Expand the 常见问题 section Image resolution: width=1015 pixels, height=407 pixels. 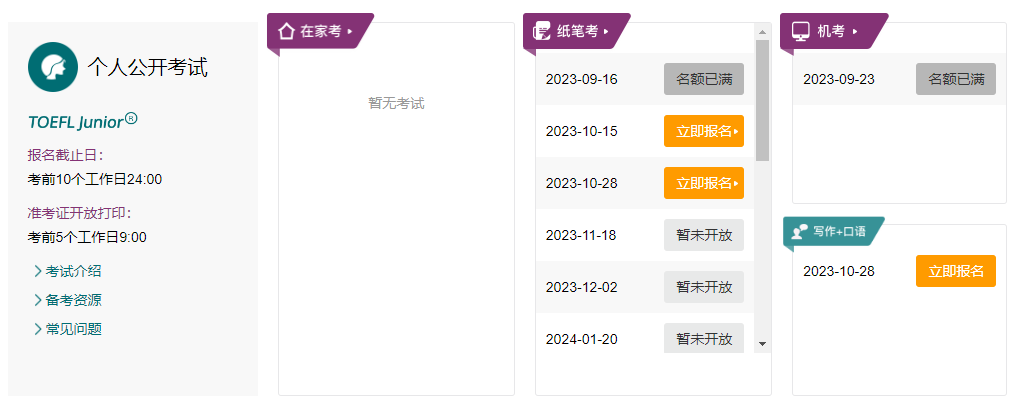coord(68,329)
